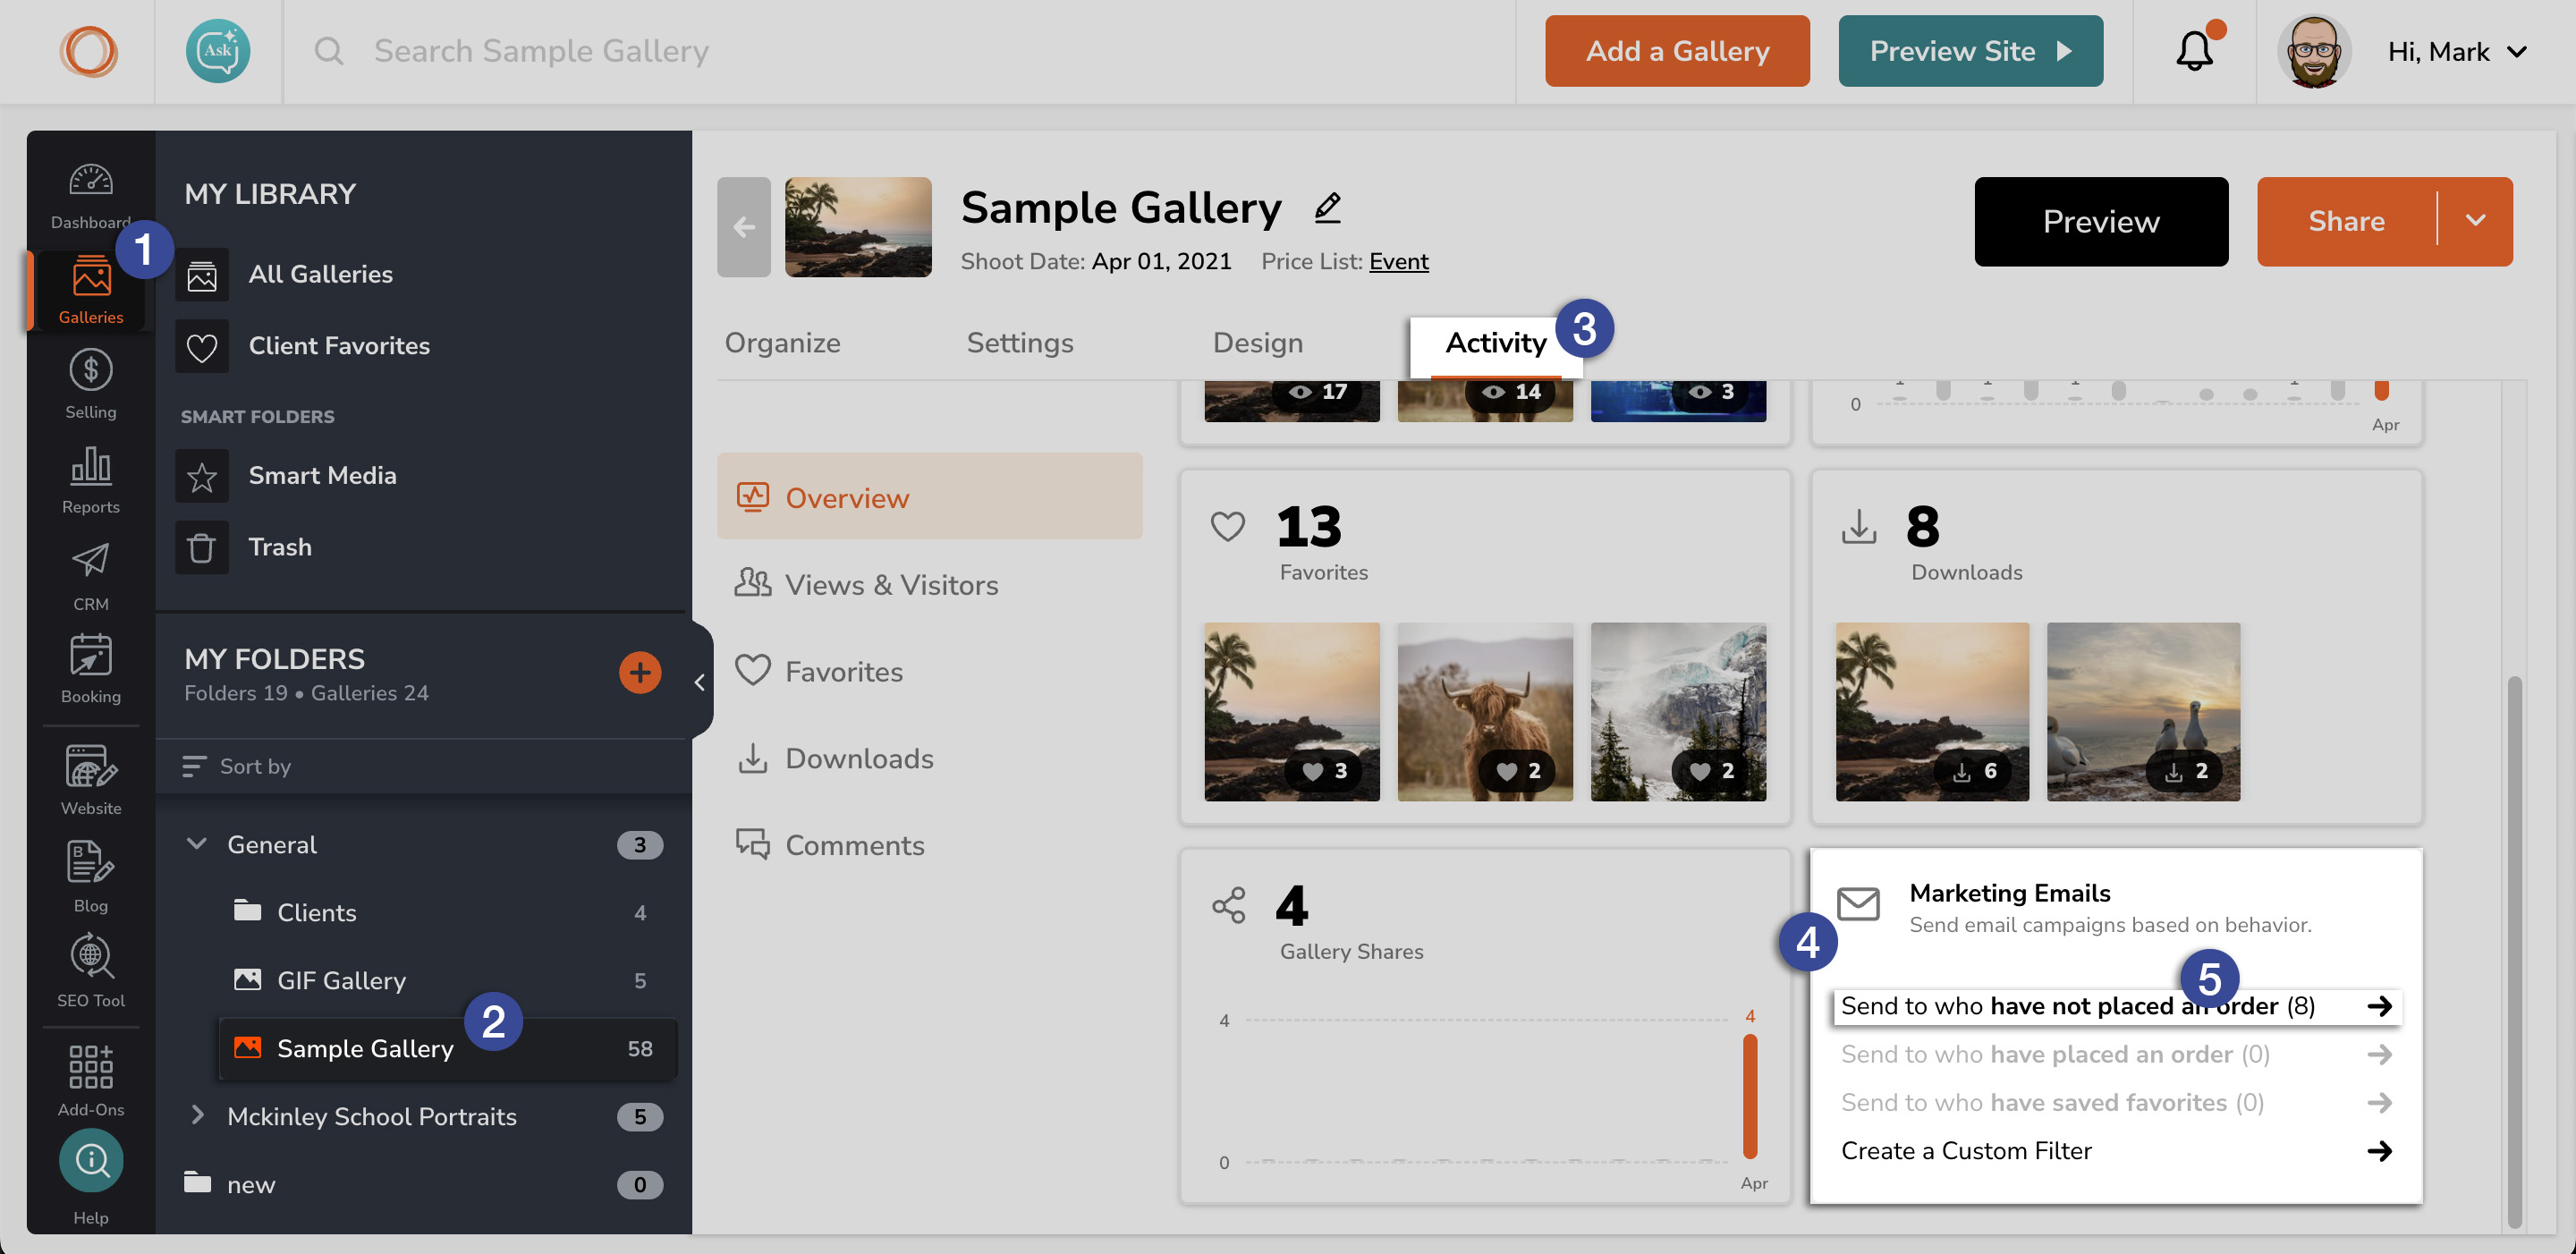Open Selling in the sidebar
This screenshot has height=1254, width=2576.
pyautogui.click(x=91, y=384)
